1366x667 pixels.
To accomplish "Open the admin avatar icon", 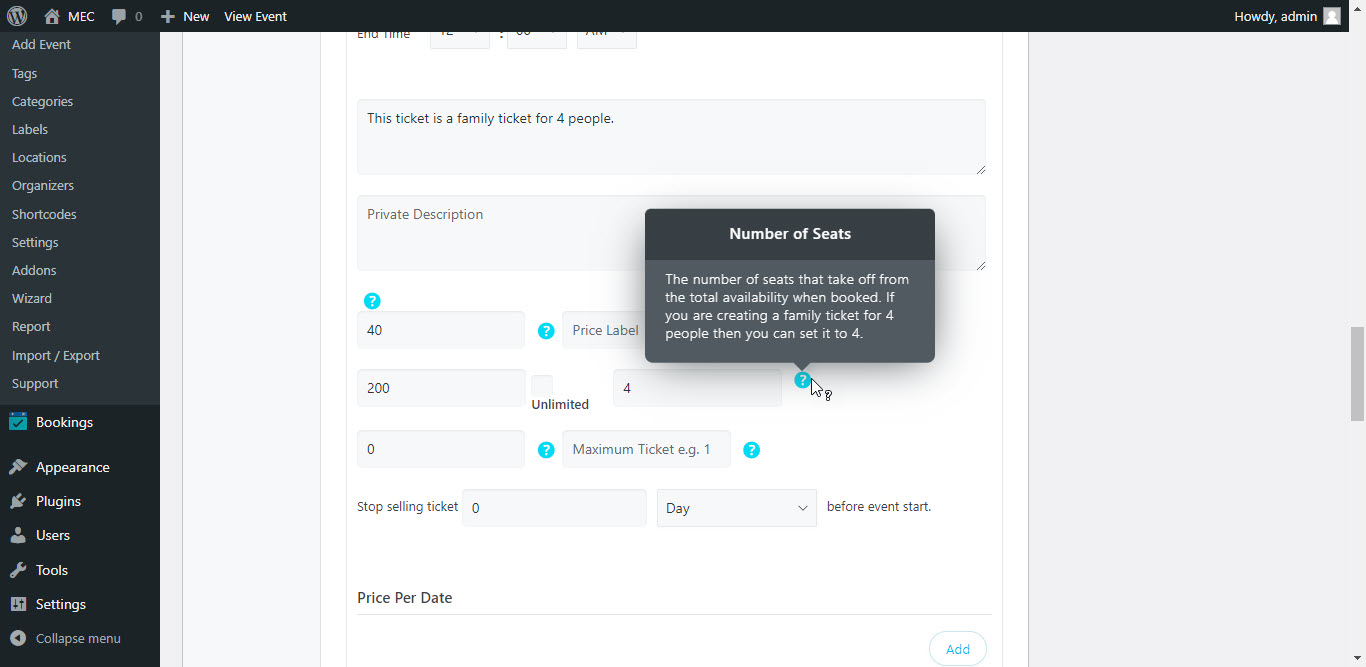I will (1331, 16).
